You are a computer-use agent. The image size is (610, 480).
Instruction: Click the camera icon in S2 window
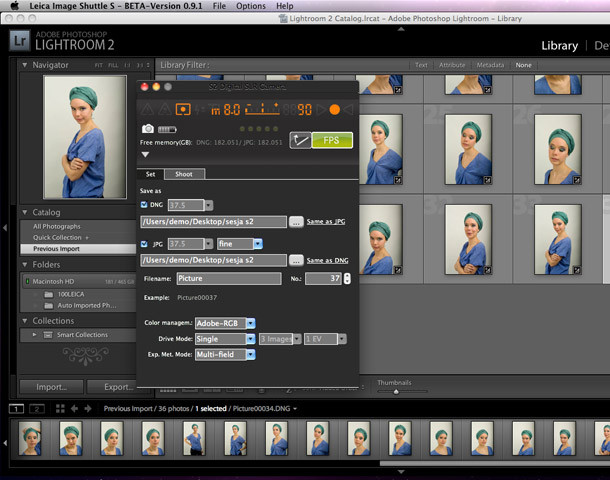coord(148,129)
